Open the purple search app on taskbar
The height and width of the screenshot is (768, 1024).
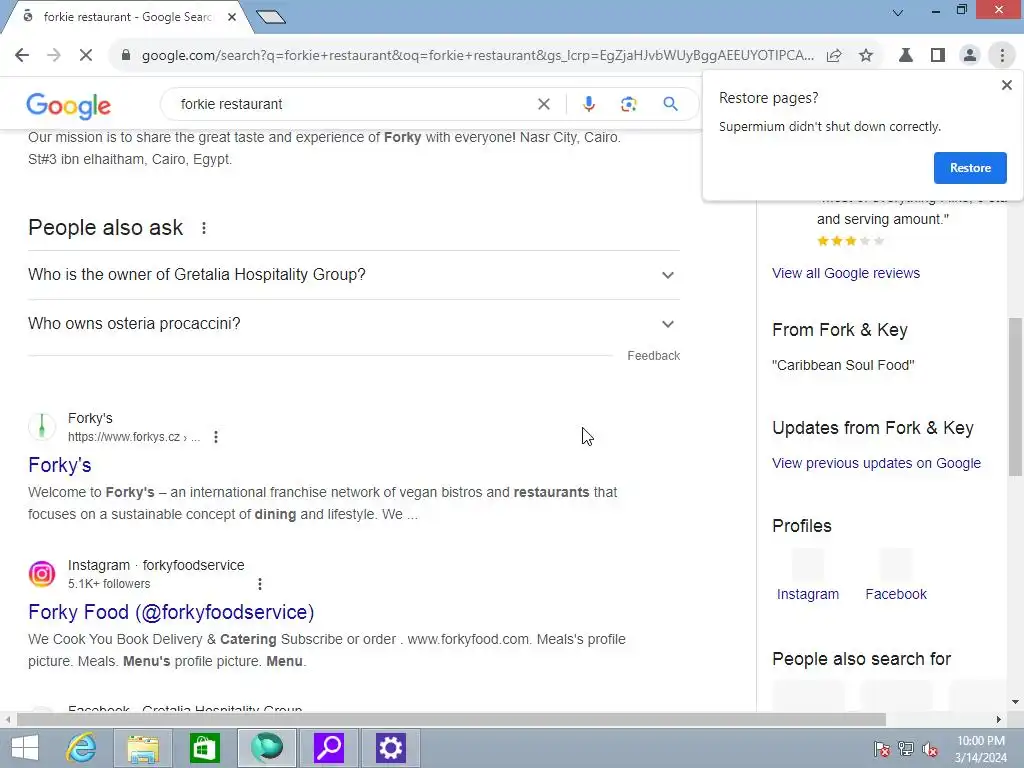pos(328,748)
